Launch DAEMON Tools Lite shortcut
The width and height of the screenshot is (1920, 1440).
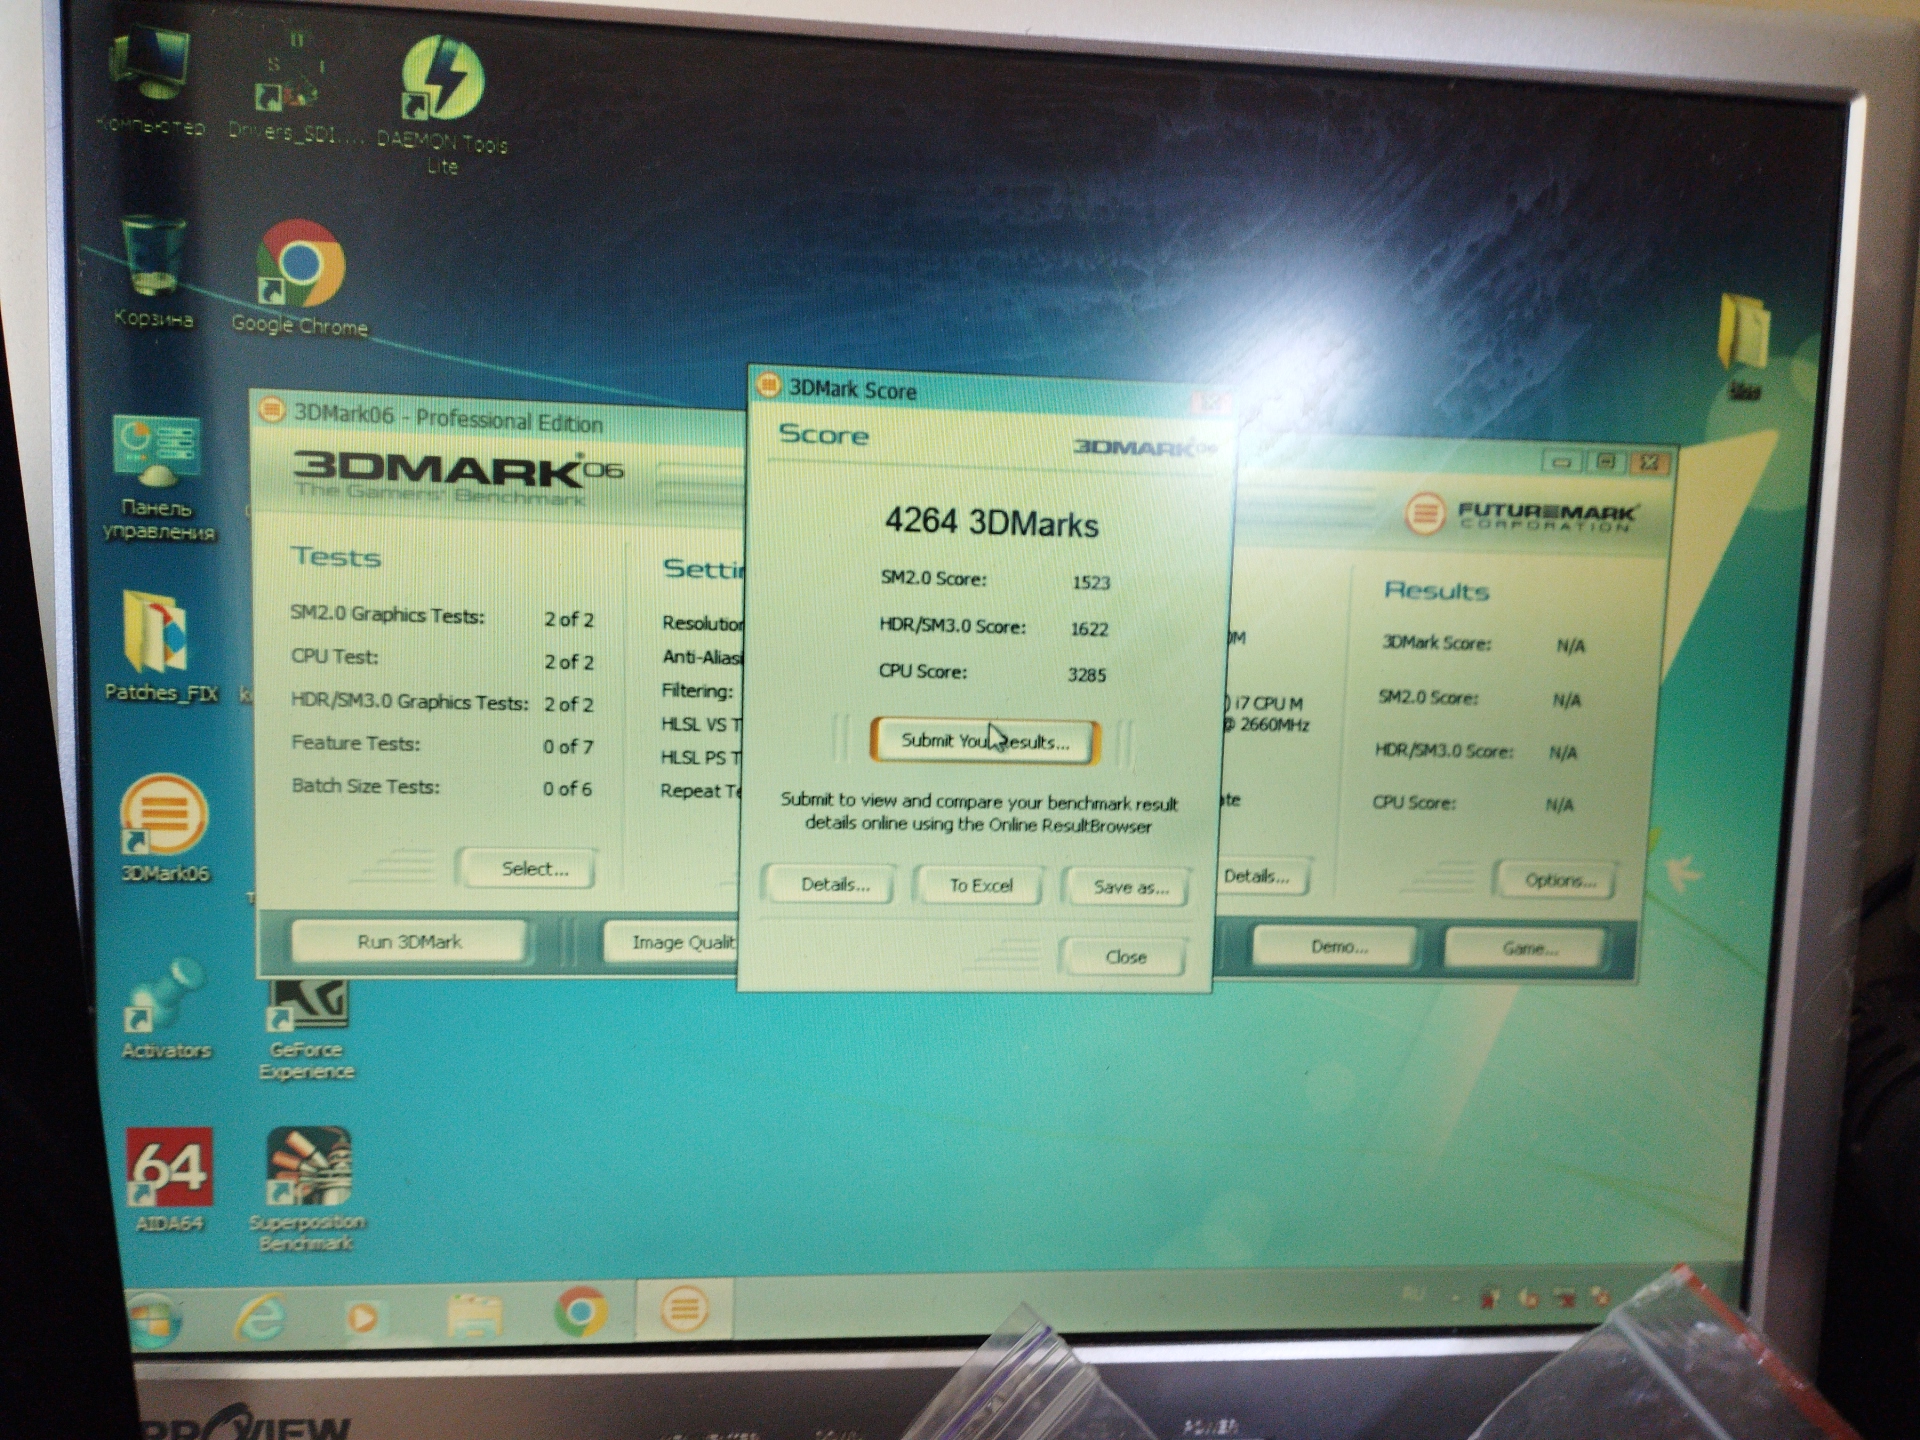(x=442, y=105)
